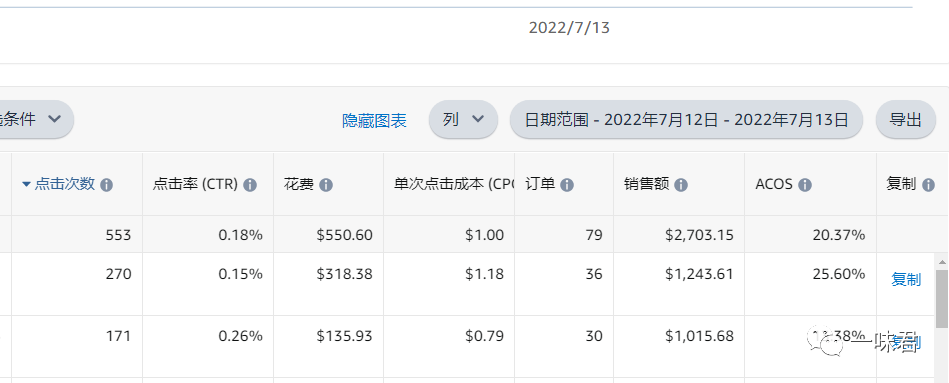
Task: Click 复制 link in first data row
Action: tap(906, 280)
